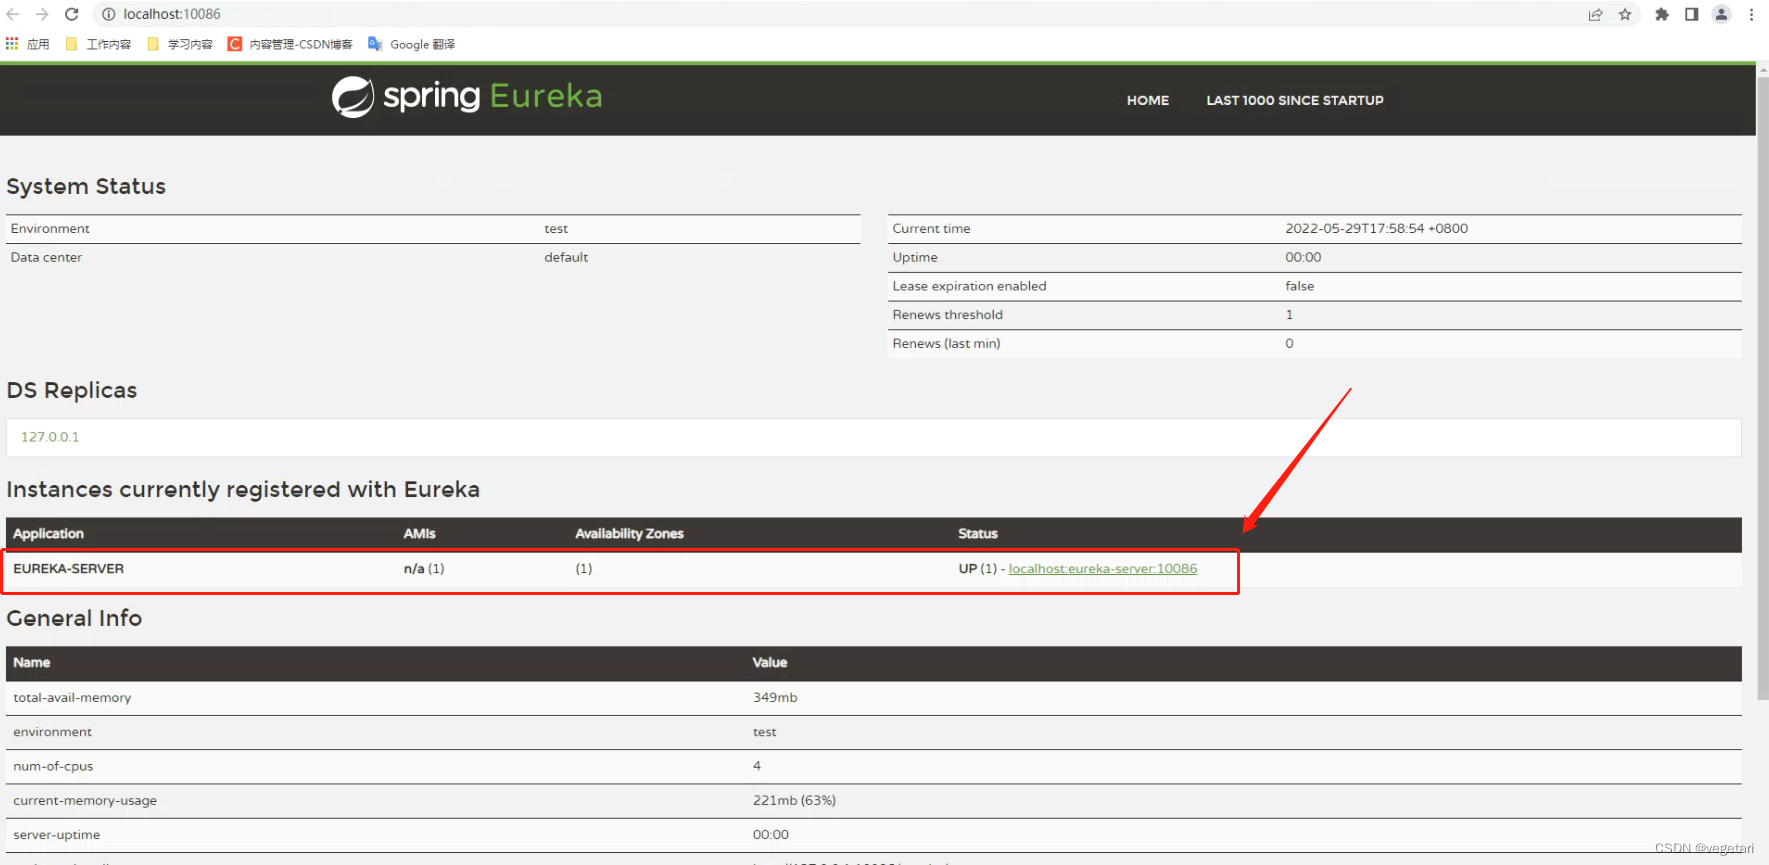Image resolution: width=1769 pixels, height=865 pixels.
Task: Select the server-uptime row name
Action: tap(57, 834)
